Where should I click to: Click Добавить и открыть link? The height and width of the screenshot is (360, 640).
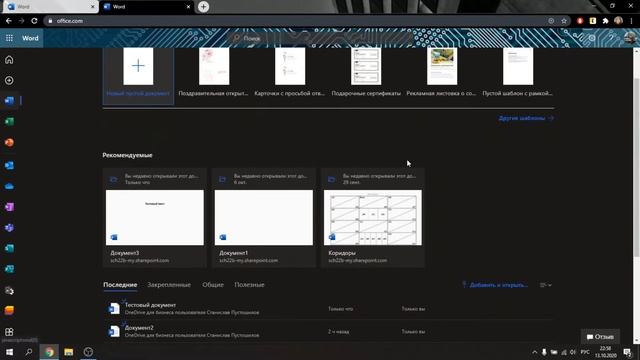coord(495,285)
